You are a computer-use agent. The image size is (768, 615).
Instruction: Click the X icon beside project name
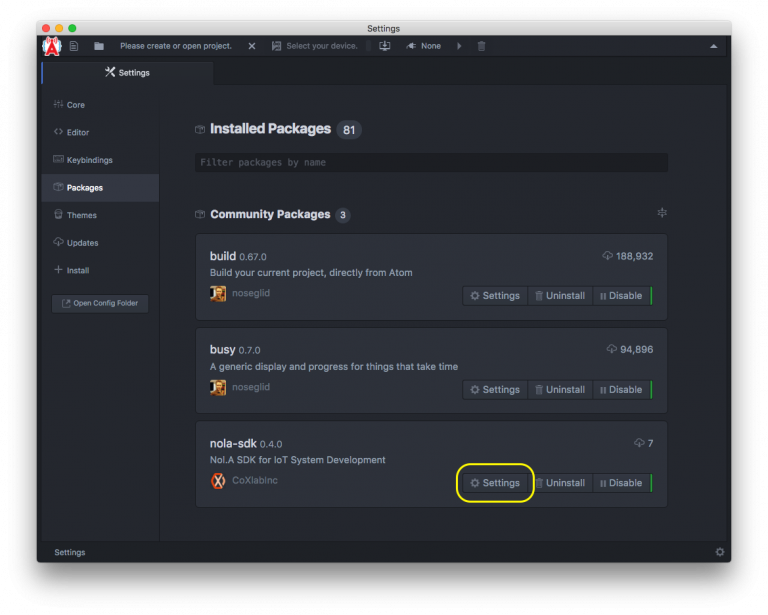(x=252, y=46)
